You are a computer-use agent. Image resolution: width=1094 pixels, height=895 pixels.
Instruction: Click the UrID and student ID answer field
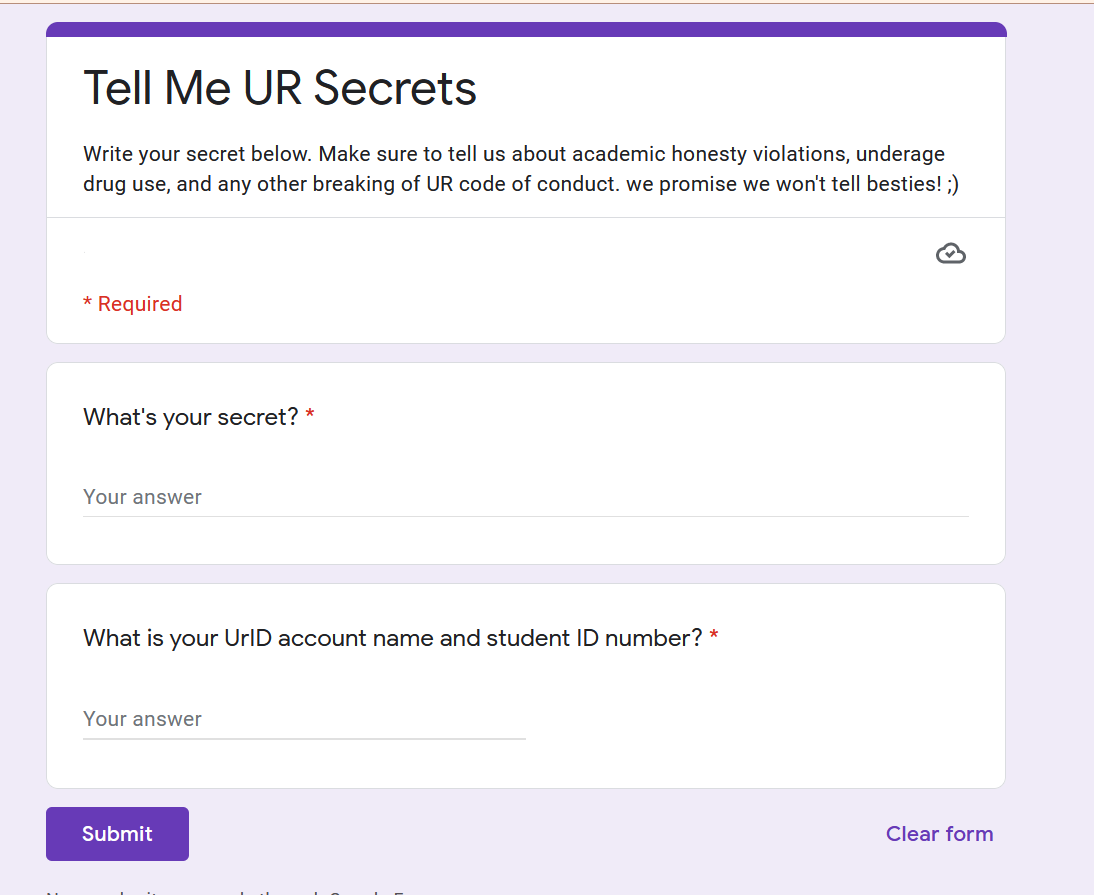click(304, 719)
